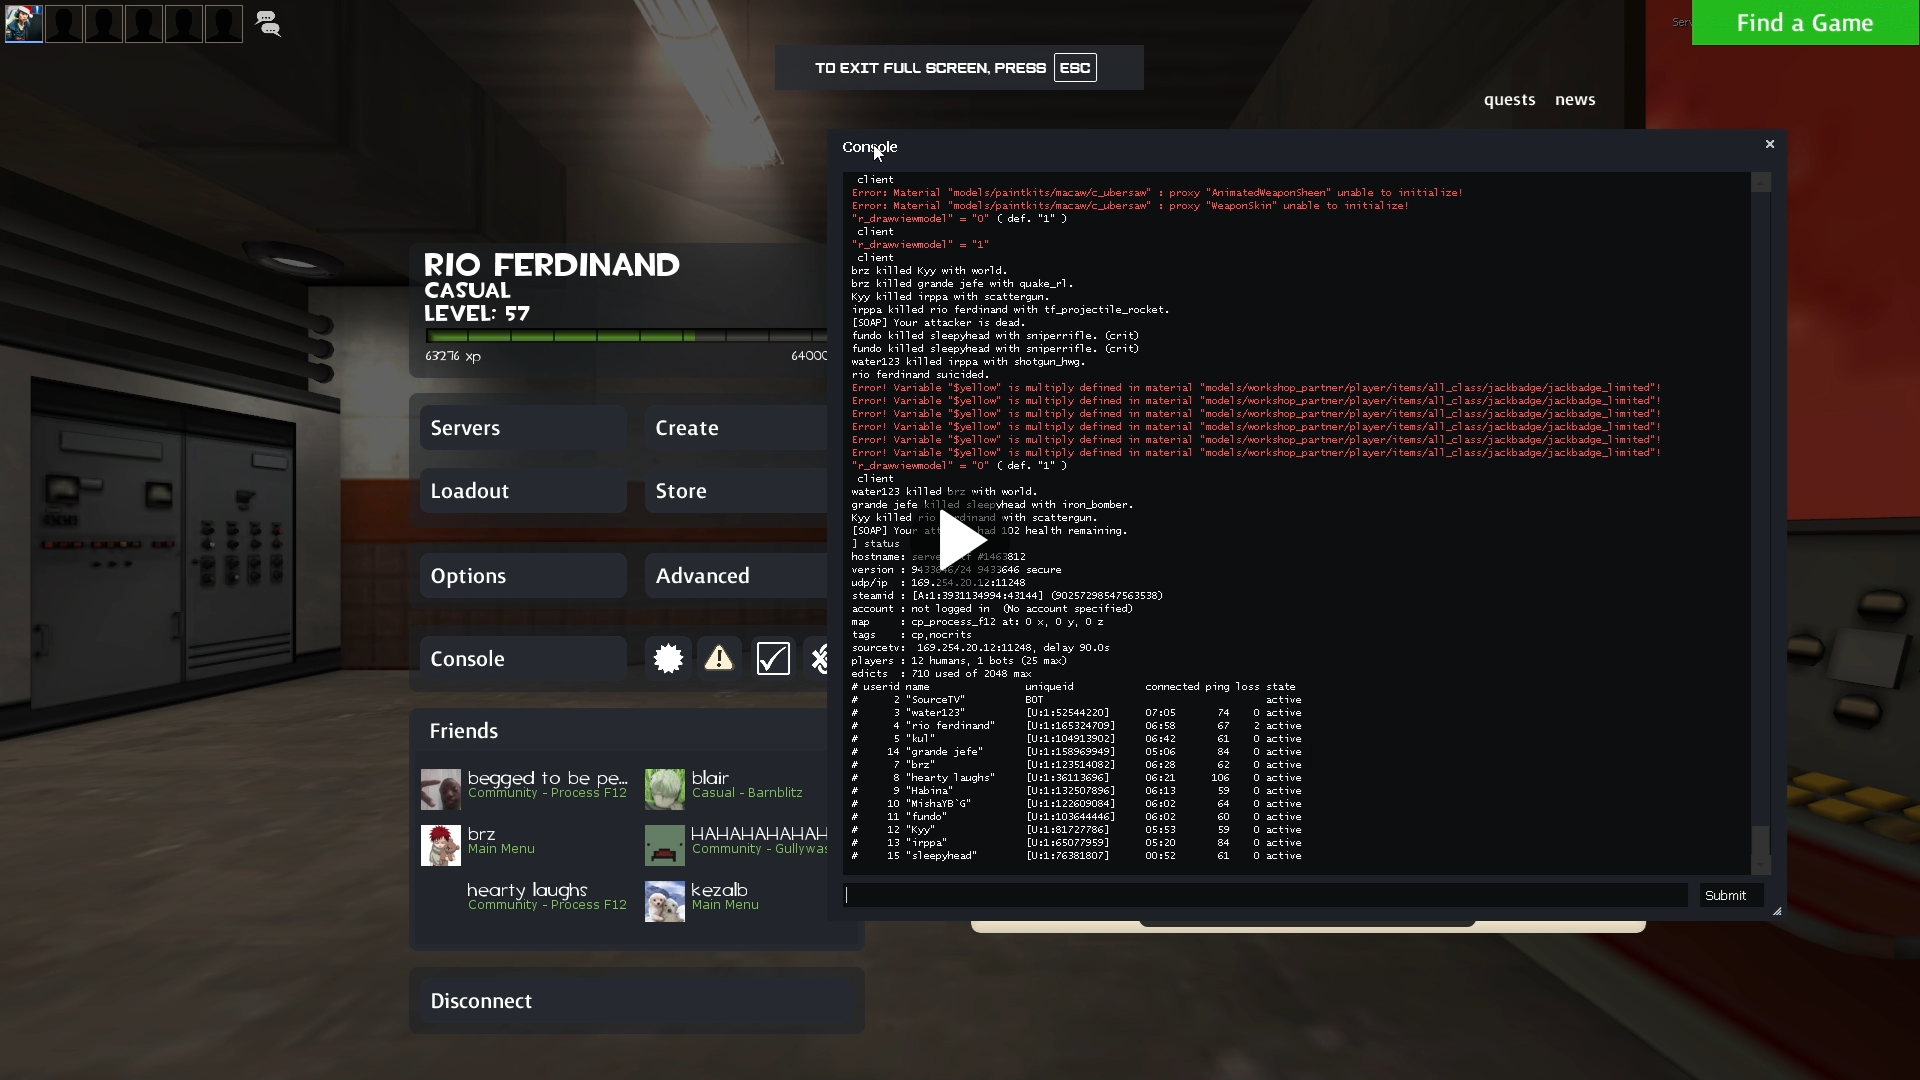
Task: Open the Servers browser
Action: click(x=523, y=428)
